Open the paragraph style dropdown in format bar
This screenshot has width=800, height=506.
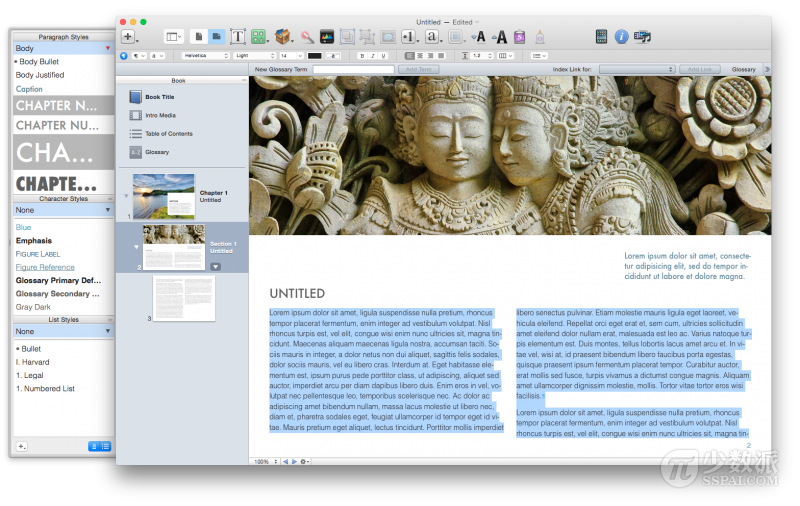139,56
